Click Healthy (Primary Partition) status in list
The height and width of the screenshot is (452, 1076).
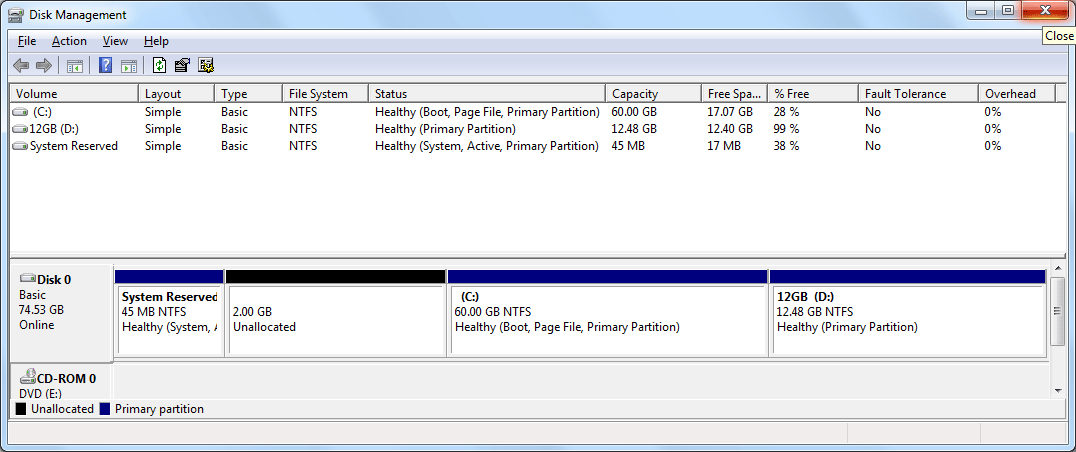pos(445,129)
